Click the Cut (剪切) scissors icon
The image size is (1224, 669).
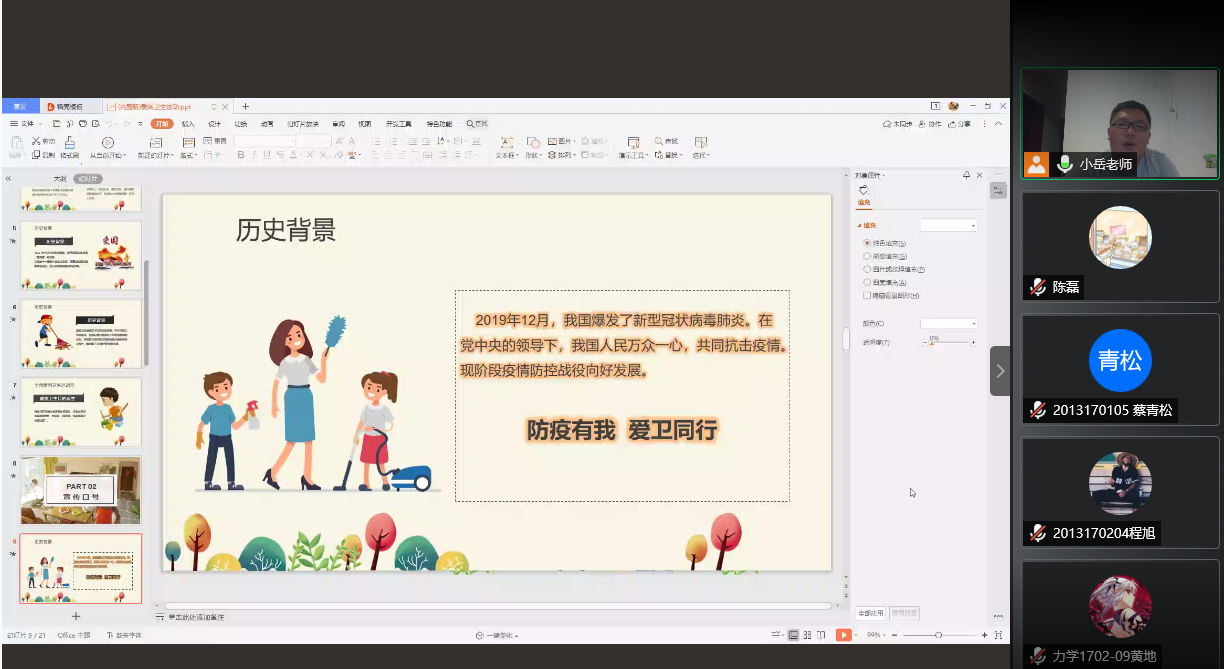(x=36, y=141)
